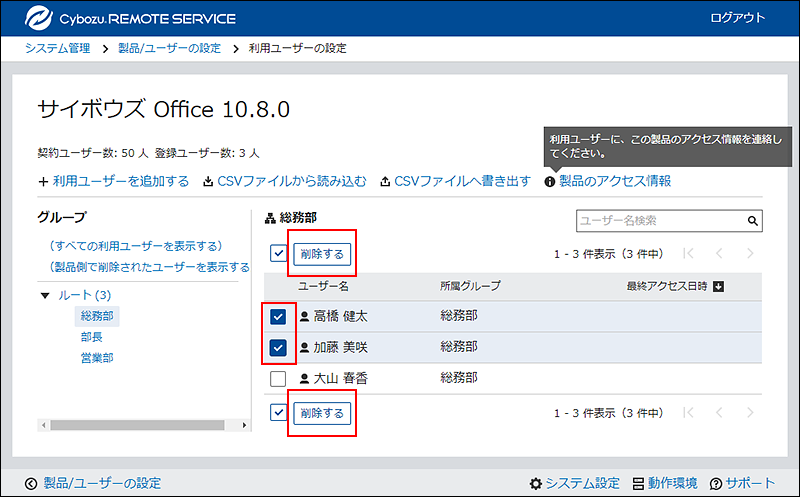Click the plus icon for adding users

43,182
